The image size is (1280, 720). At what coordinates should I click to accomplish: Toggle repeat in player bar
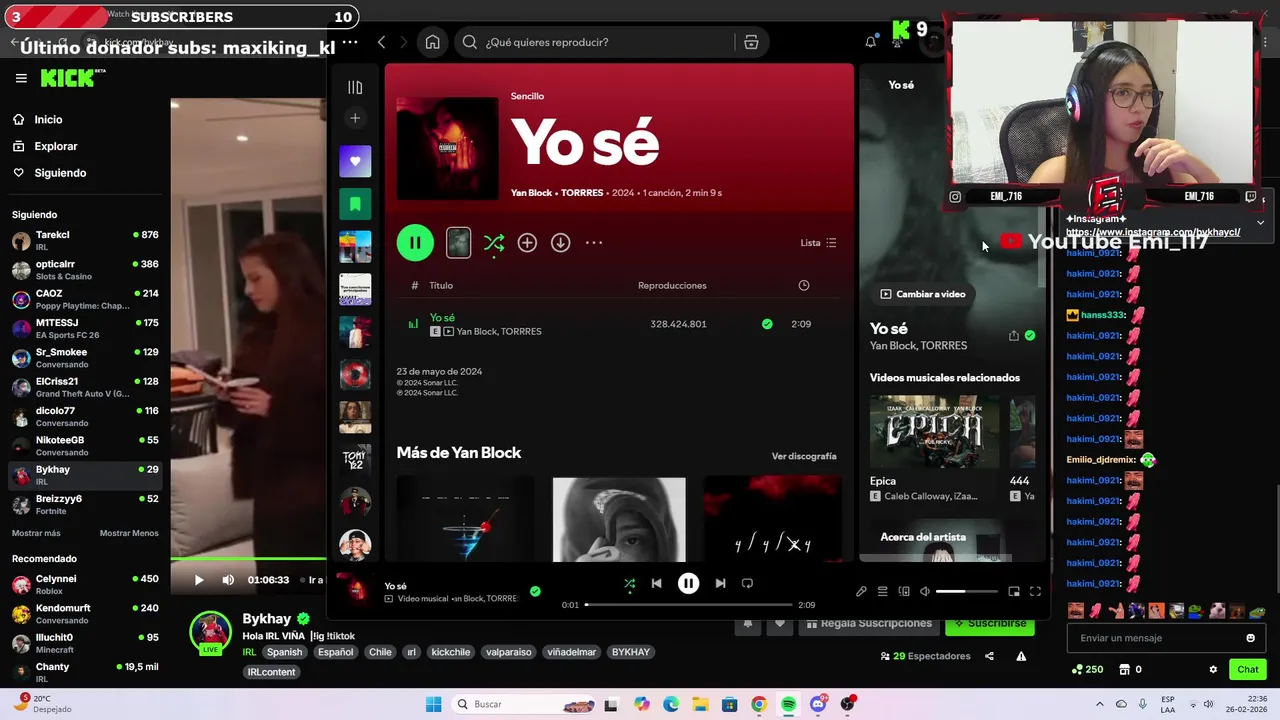[x=747, y=583]
